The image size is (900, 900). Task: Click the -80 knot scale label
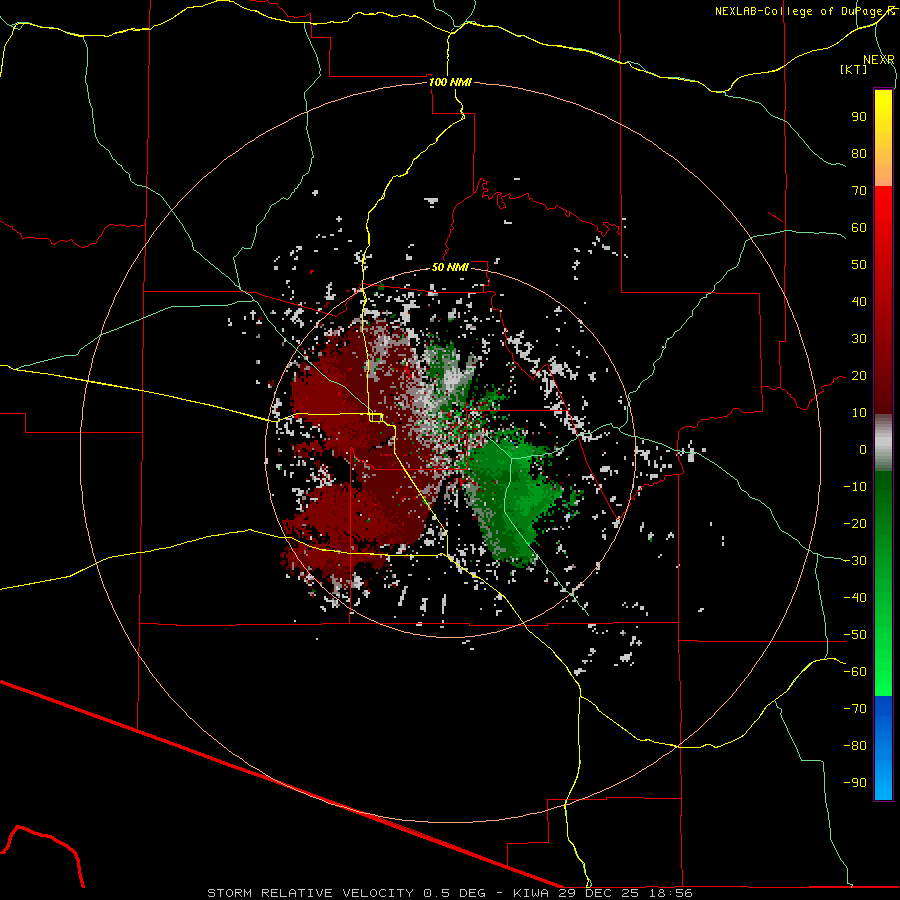pyautogui.click(x=855, y=746)
